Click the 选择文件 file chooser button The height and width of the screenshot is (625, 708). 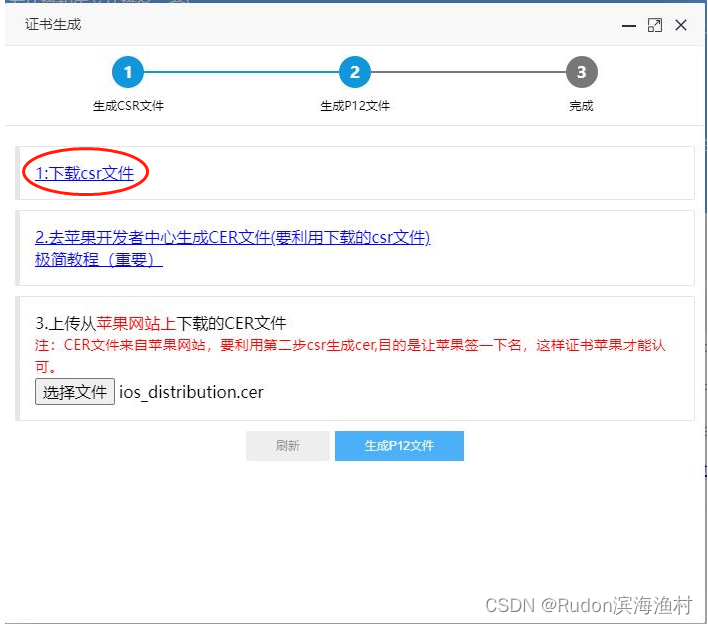pos(75,392)
